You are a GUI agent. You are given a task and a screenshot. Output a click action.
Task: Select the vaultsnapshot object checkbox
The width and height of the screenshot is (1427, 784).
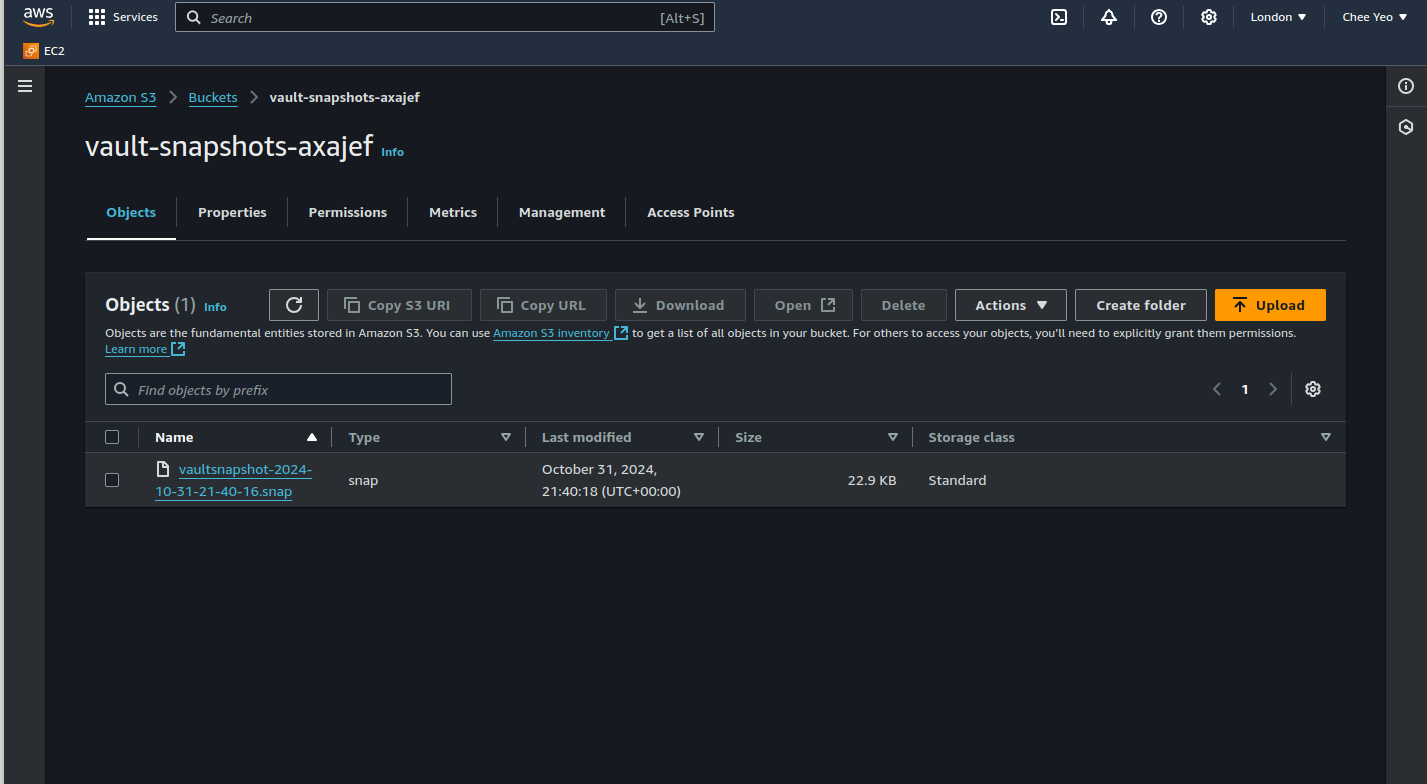pos(112,480)
